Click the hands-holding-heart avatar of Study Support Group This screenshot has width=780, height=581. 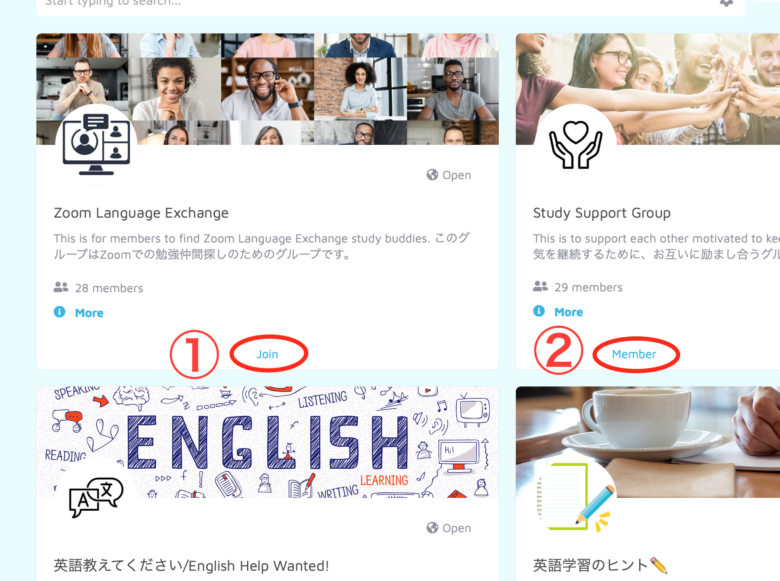tap(576, 145)
